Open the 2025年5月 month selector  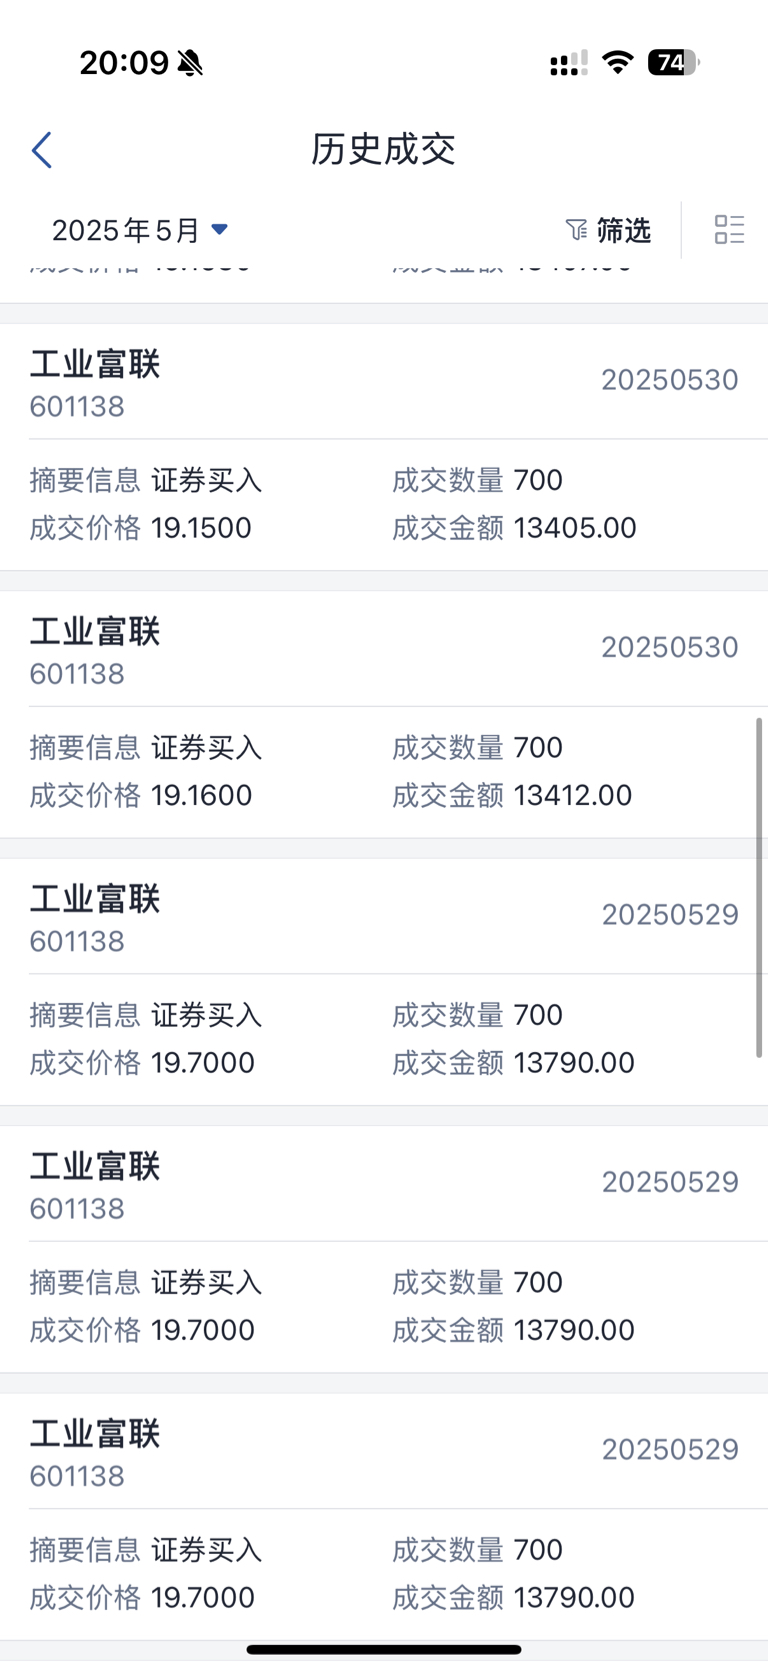[x=126, y=230]
